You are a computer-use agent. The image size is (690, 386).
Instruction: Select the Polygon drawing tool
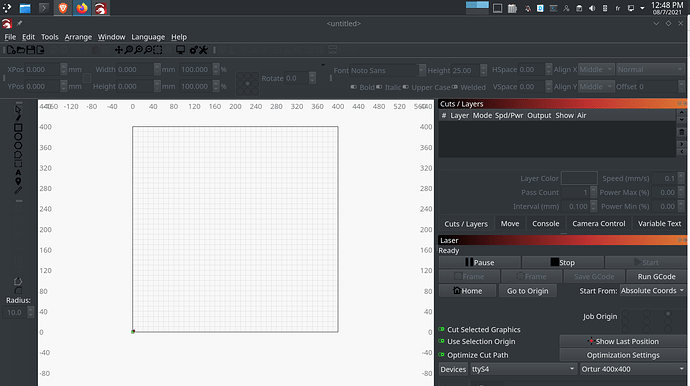tap(18, 146)
